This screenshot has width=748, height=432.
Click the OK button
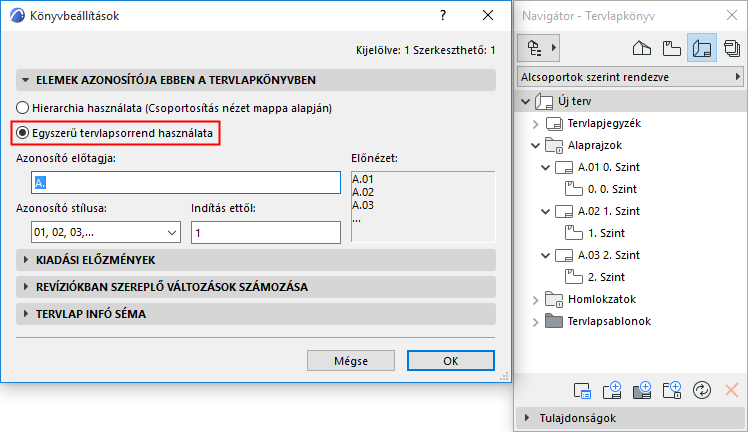450,361
